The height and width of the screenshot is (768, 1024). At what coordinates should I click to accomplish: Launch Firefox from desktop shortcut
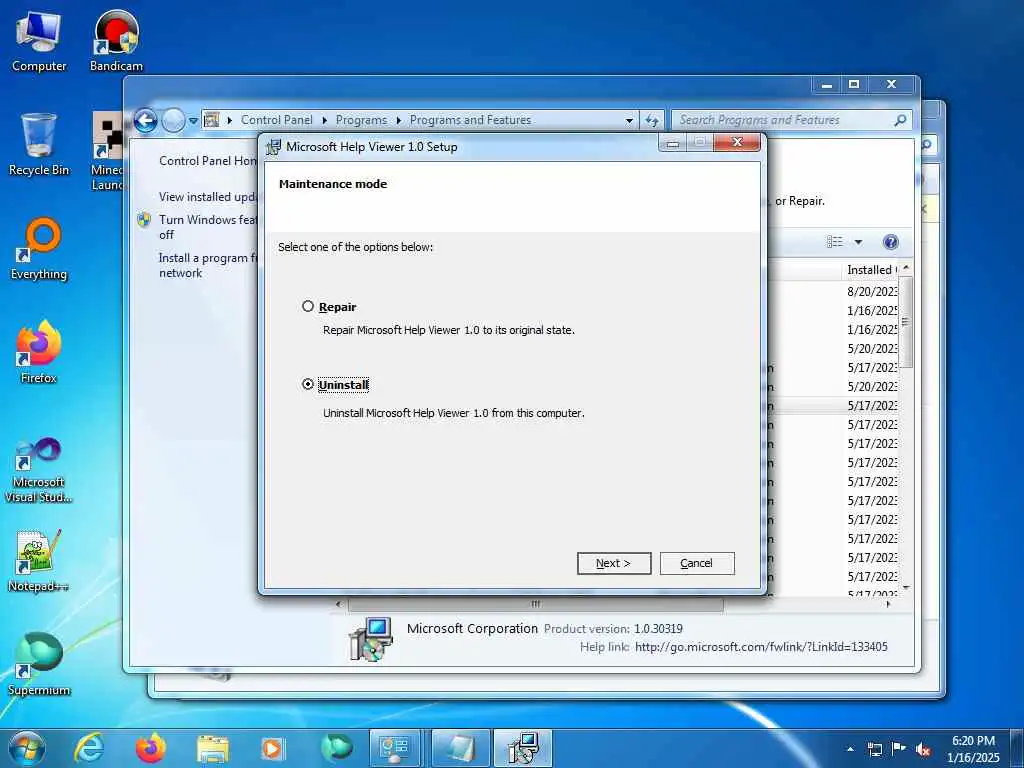tap(39, 353)
